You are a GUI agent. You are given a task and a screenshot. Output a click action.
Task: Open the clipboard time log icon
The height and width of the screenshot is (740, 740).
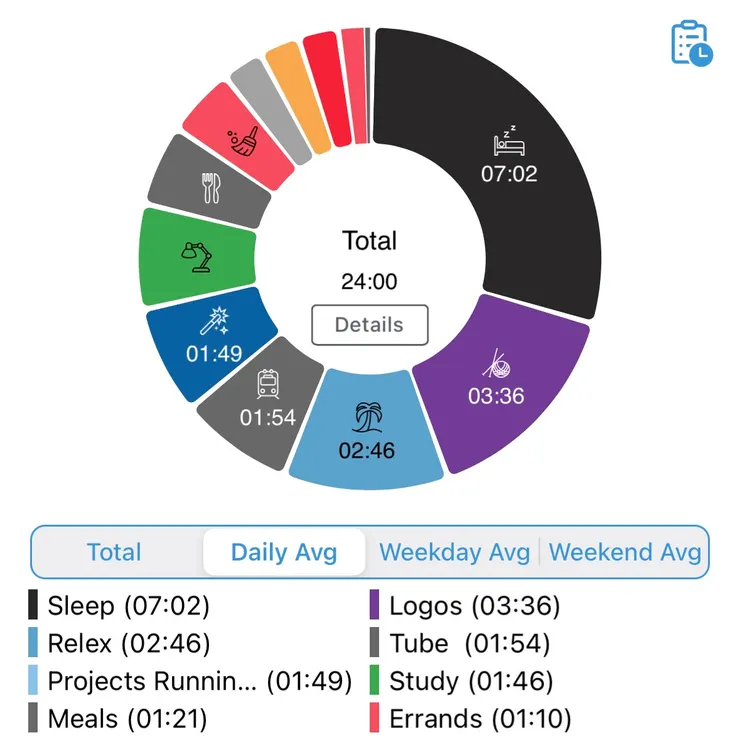coord(691,44)
